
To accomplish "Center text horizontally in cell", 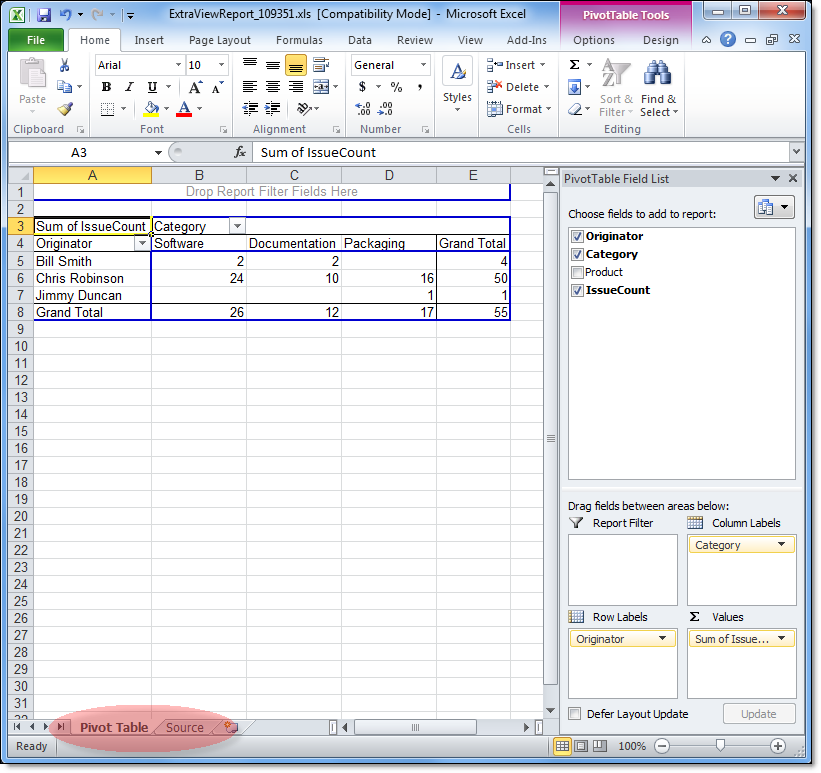I will 273,87.
